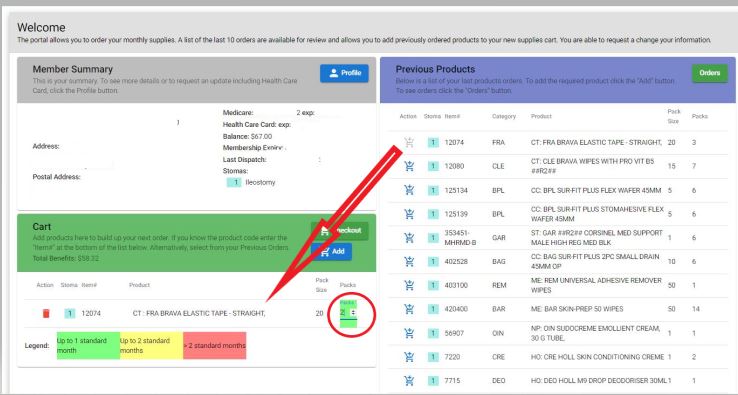
Task: Add item 7715 Drop Deodoriser to cart
Action: point(409,380)
